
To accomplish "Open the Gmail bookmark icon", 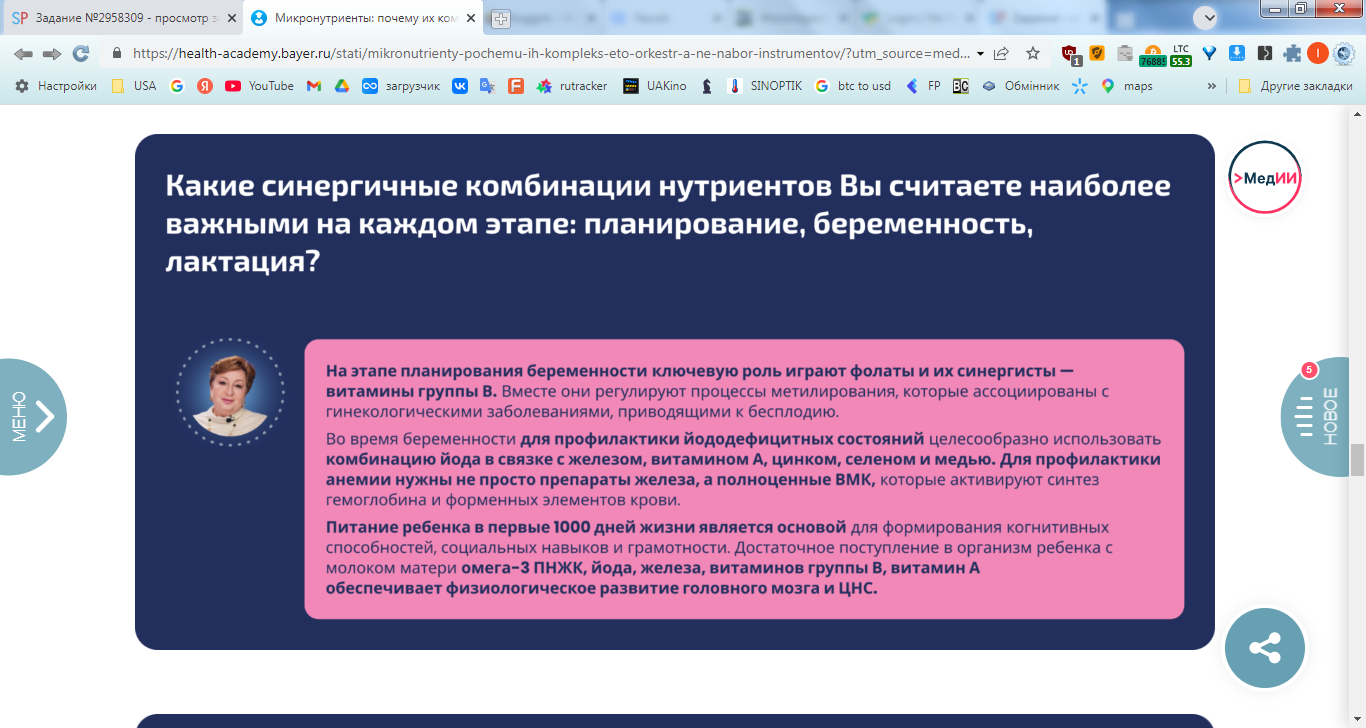I will click(314, 86).
